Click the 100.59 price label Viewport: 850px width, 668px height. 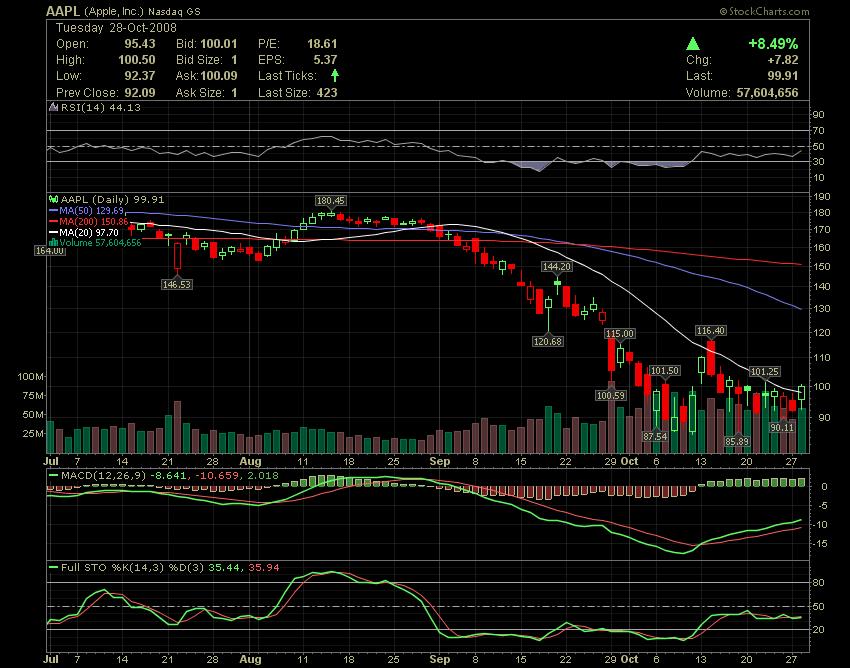coord(611,395)
